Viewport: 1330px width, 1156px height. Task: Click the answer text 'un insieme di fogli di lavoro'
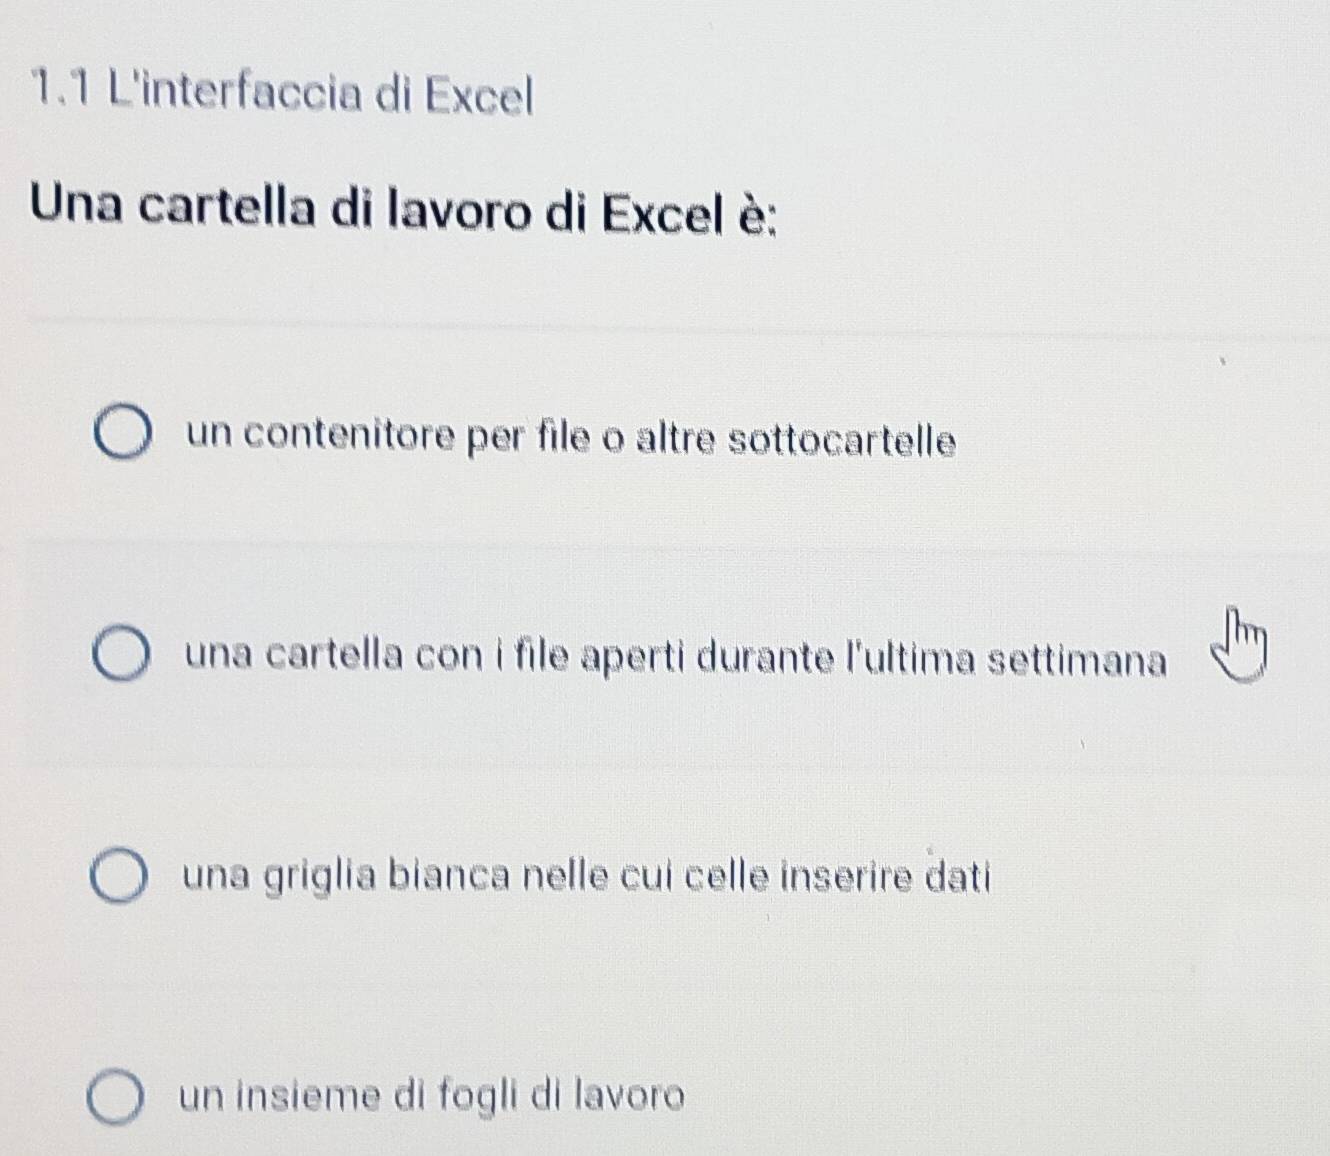[433, 1096]
